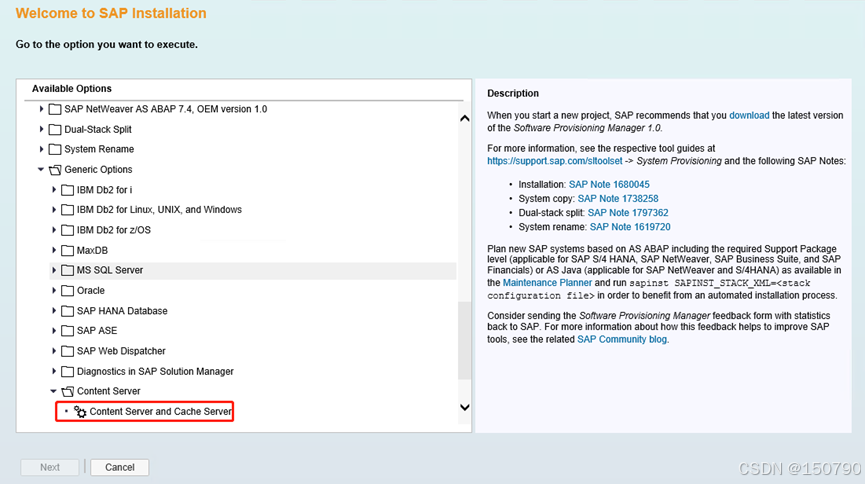Viewport: 865px width, 484px height.
Task: Click the Dual-Stack Split folder icon
Action: pyautogui.click(x=55, y=130)
